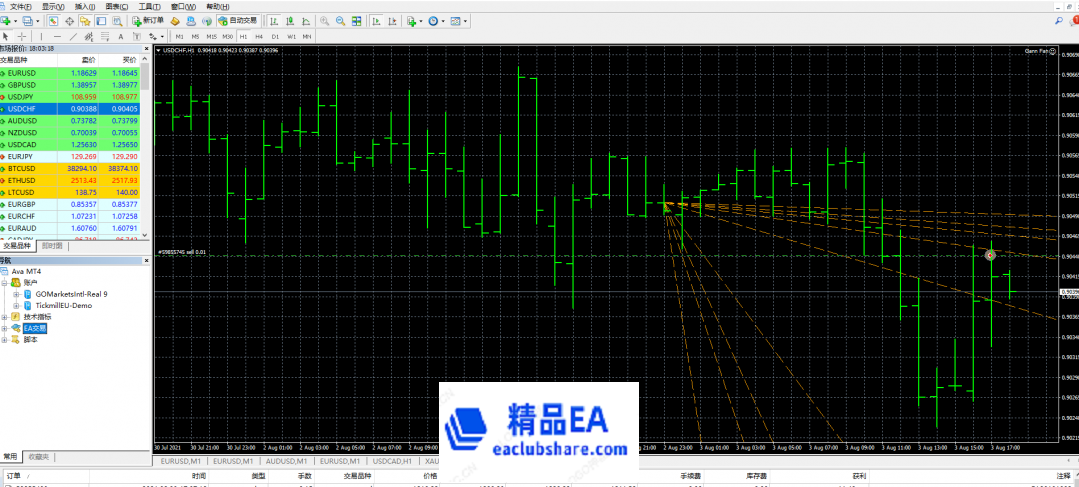Click the tile windows icon
The width and height of the screenshot is (1079, 487).
355,20
